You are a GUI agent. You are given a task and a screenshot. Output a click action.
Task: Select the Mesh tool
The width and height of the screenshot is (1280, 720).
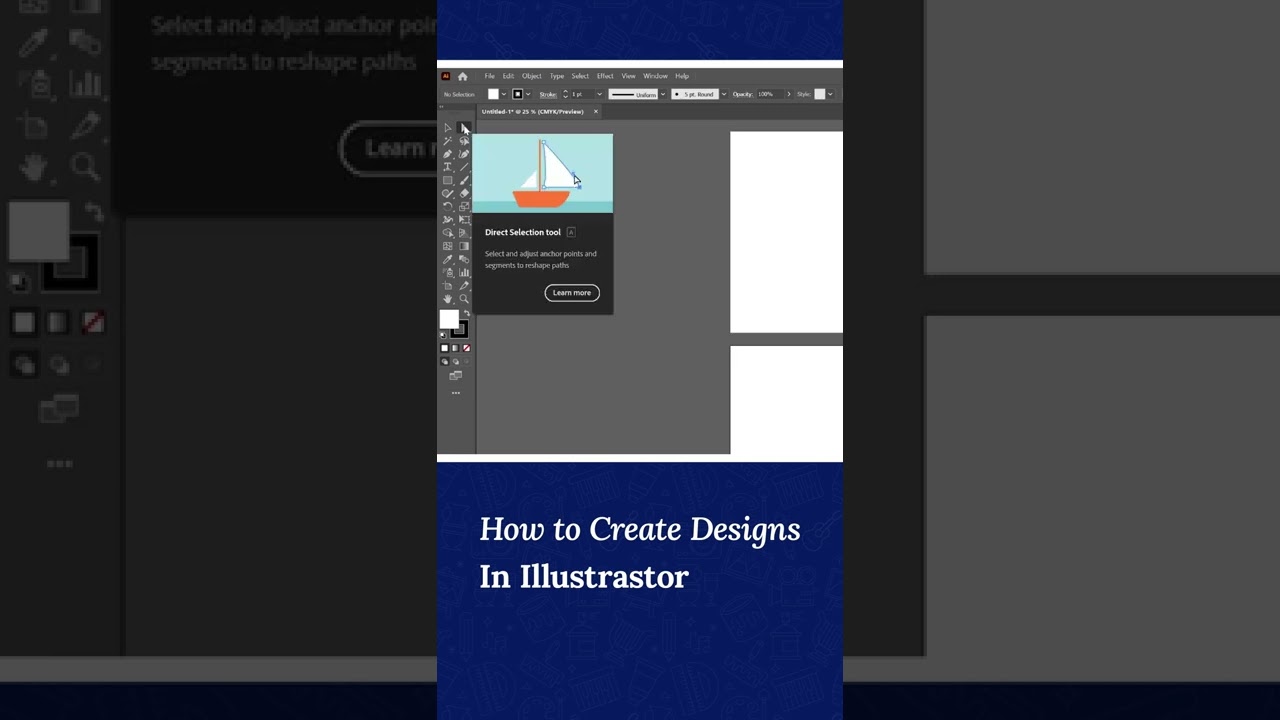tap(448, 246)
